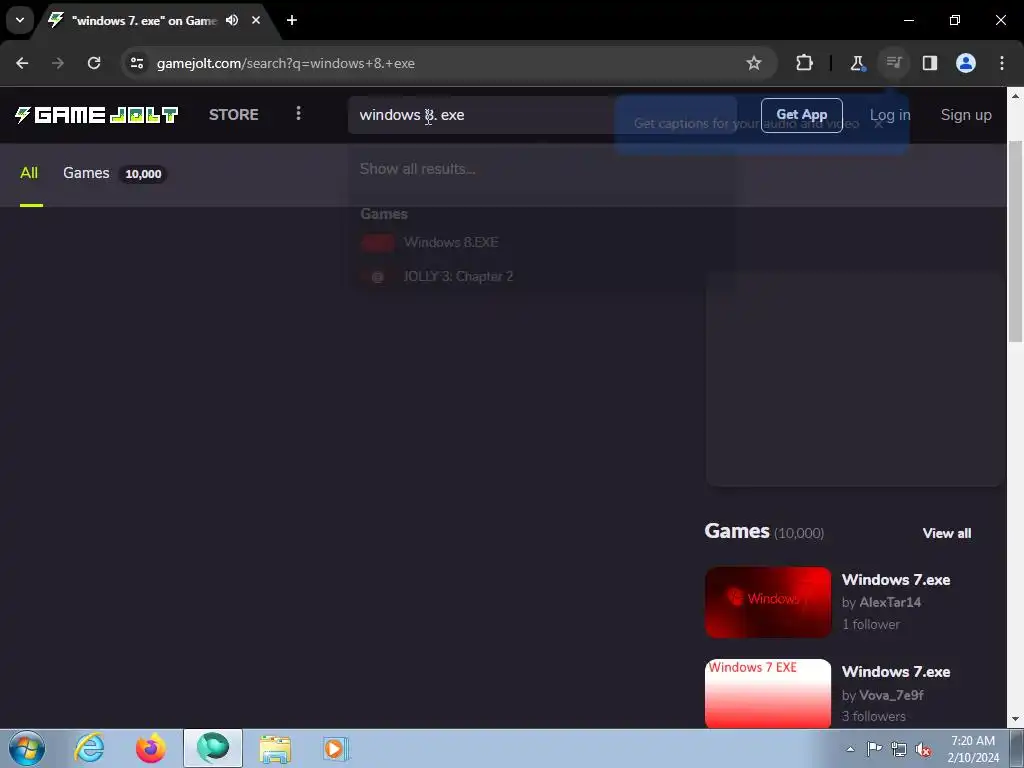Select the All tab
The width and height of the screenshot is (1024, 768).
point(29,173)
